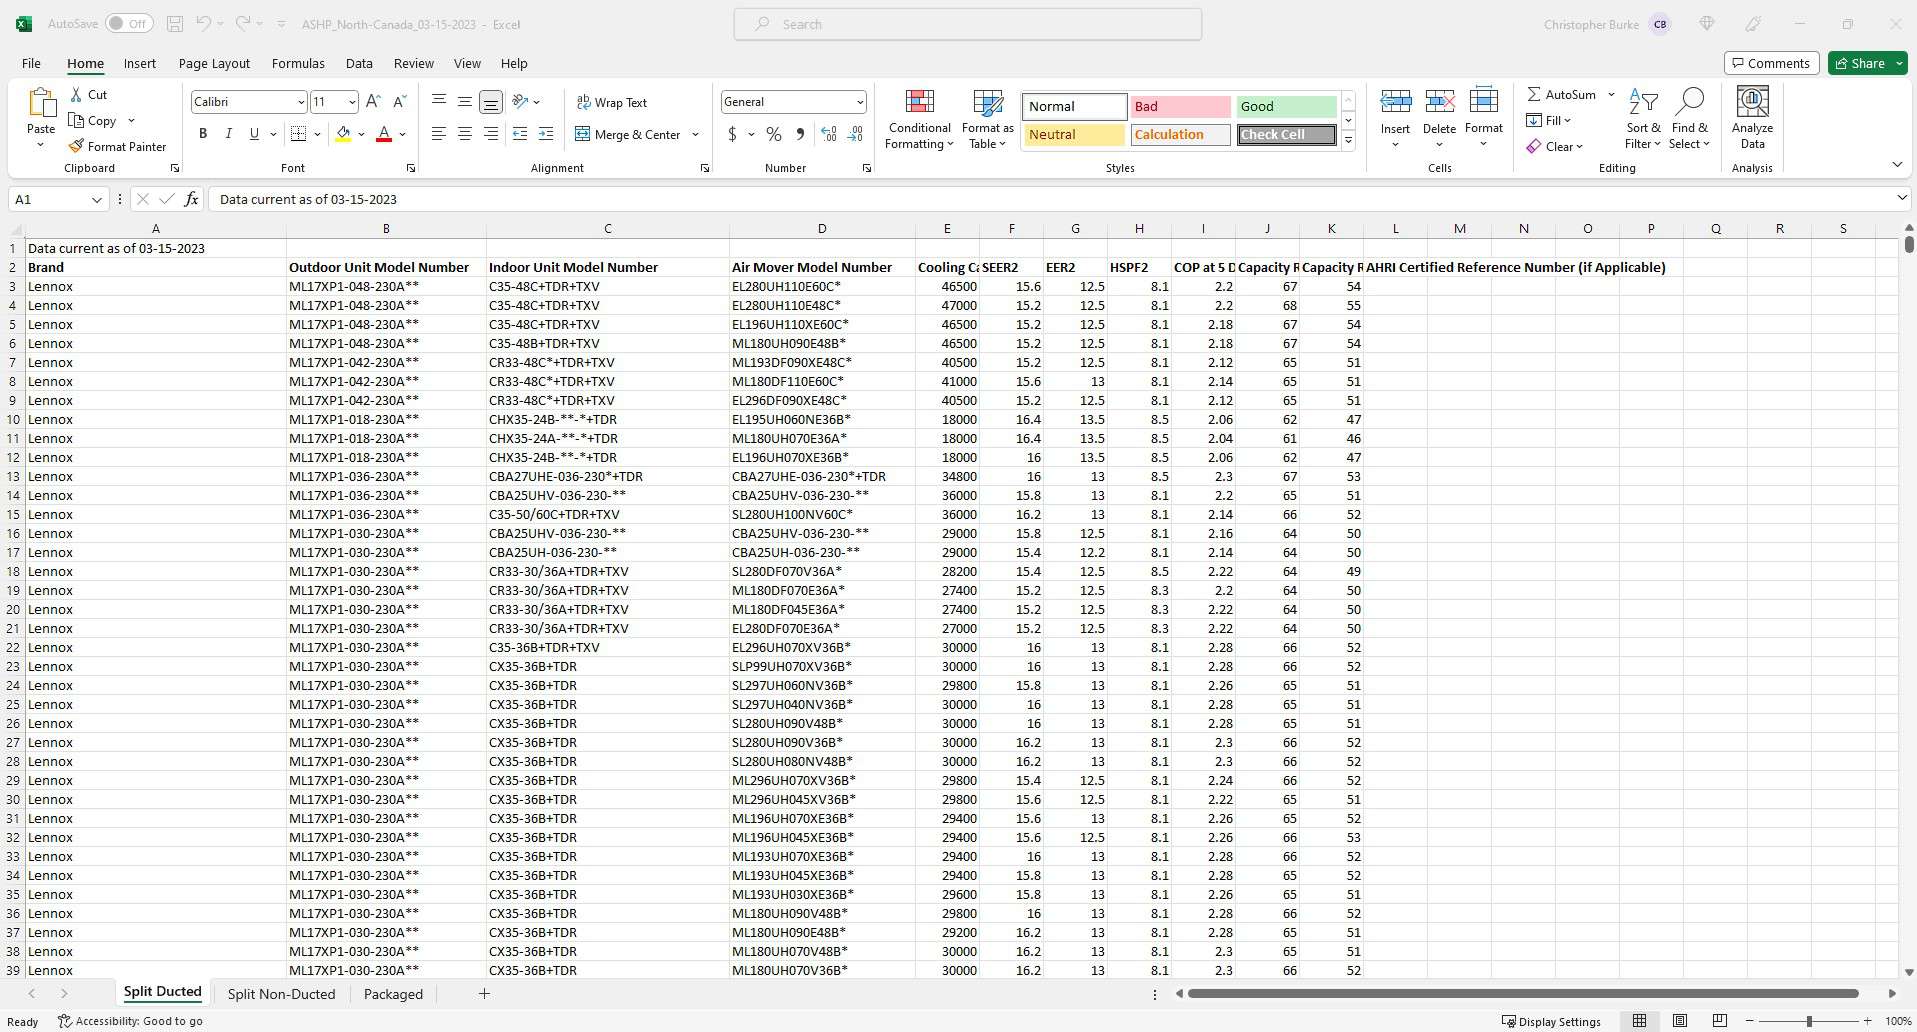Viewport: 1917px width, 1032px height.
Task: Collapse the ribbon chevron
Action: [x=1897, y=164]
